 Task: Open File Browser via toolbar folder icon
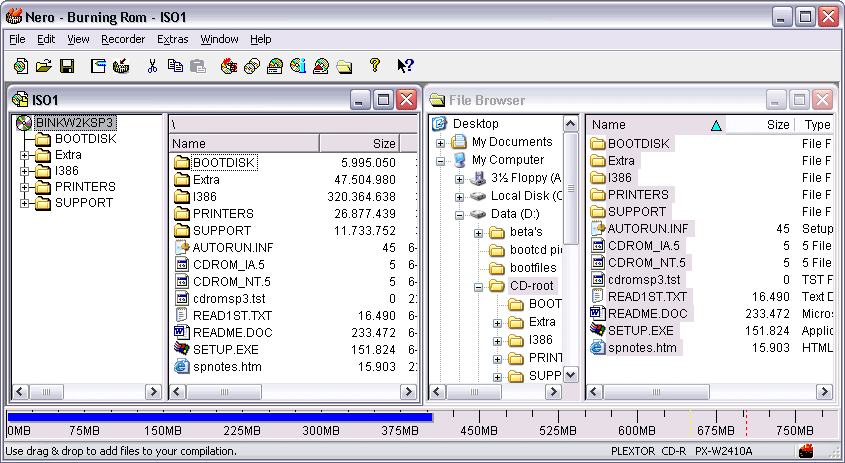click(x=344, y=66)
